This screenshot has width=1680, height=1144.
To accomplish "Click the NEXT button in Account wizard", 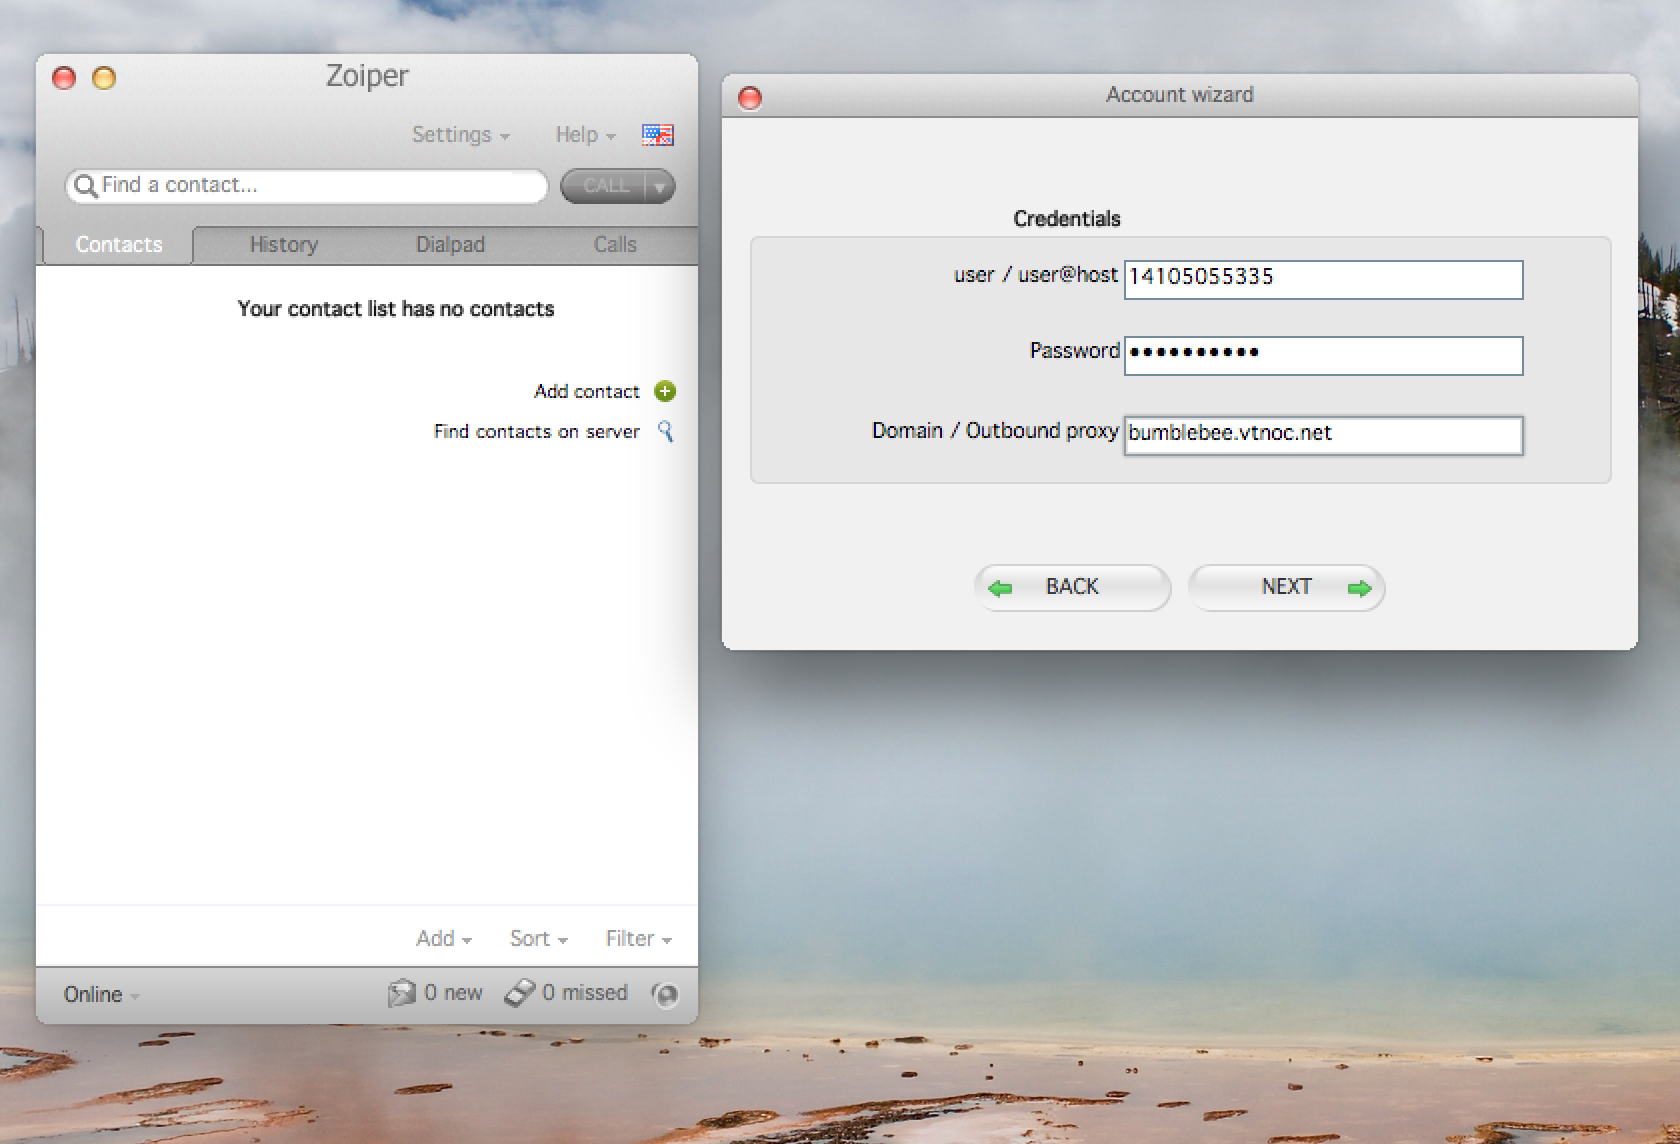I will 1286,587.
